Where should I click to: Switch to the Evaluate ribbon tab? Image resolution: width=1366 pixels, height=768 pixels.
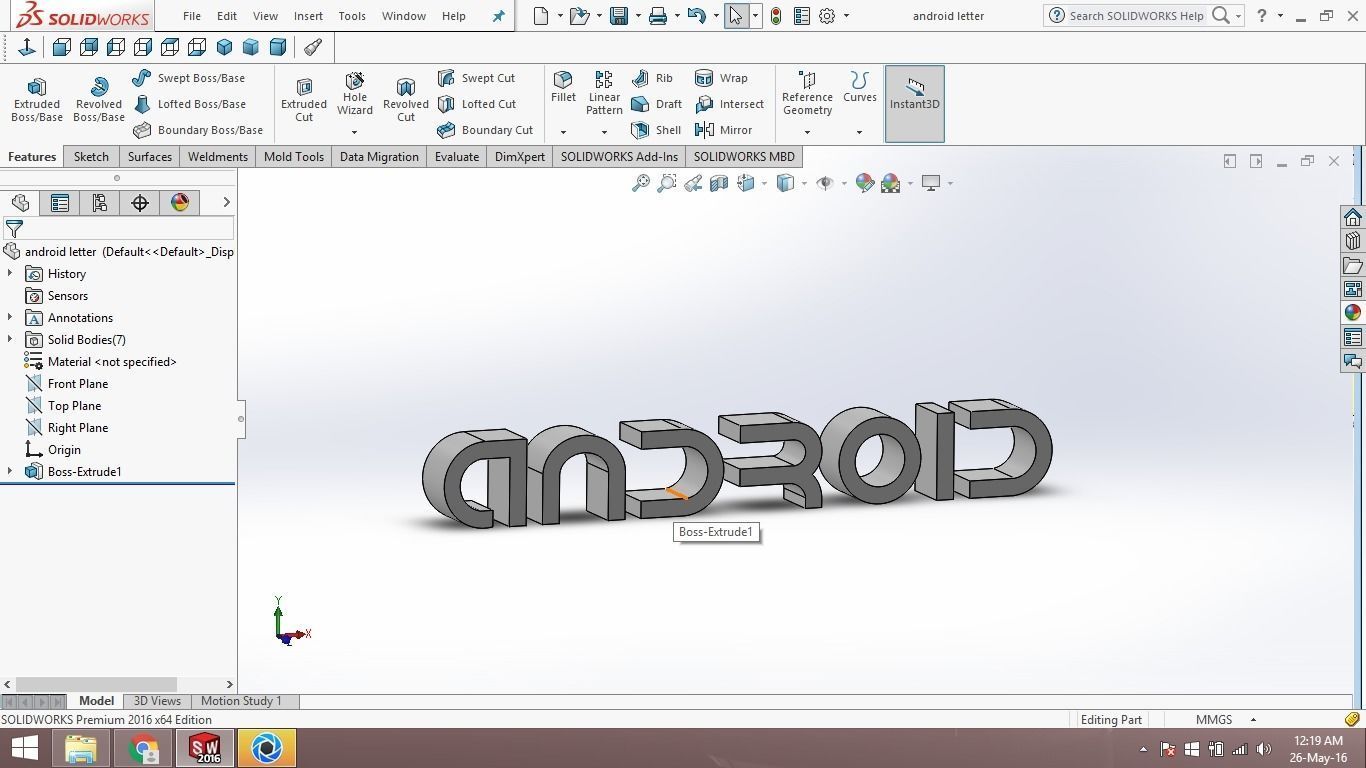[x=456, y=157]
